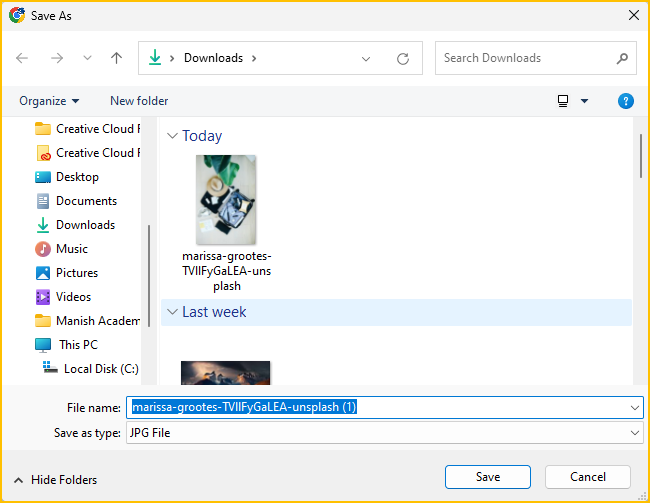Screen dimensions: 650x503
Task: Click the change view layout icon
Action: tap(564, 101)
